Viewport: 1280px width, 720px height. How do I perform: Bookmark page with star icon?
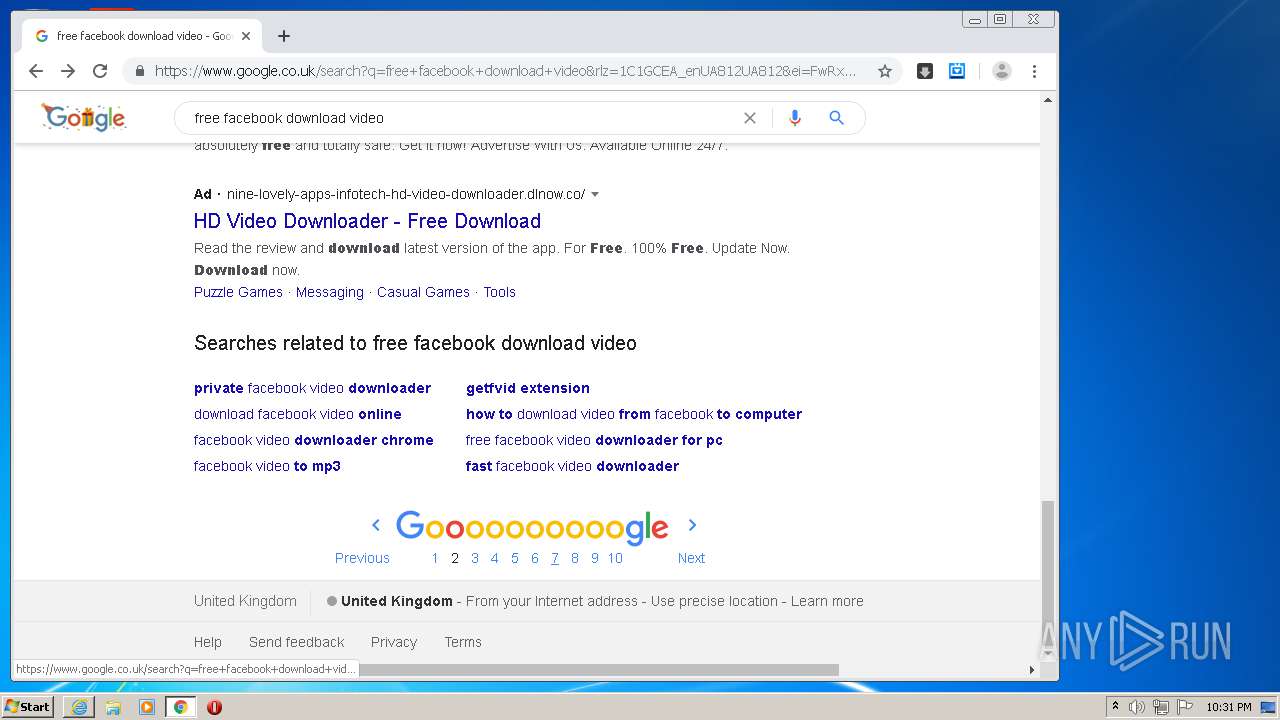click(x=885, y=71)
